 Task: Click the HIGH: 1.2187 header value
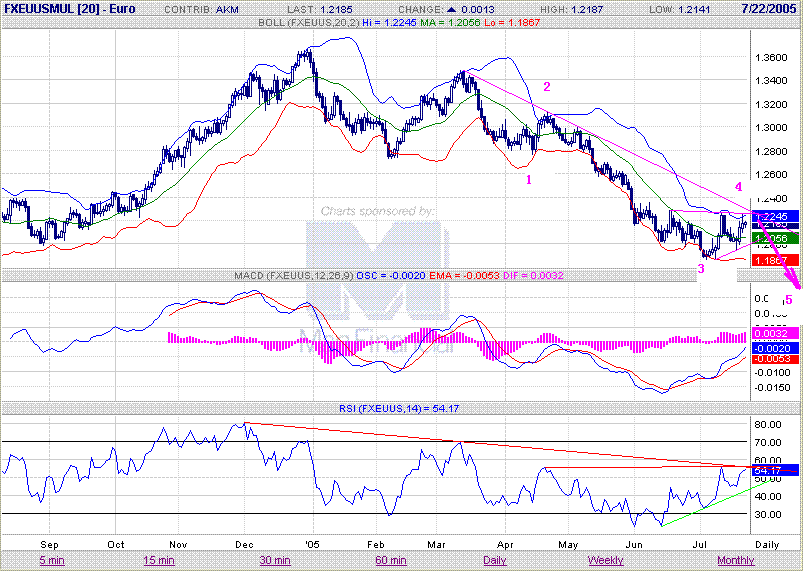click(x=574, y=10)
